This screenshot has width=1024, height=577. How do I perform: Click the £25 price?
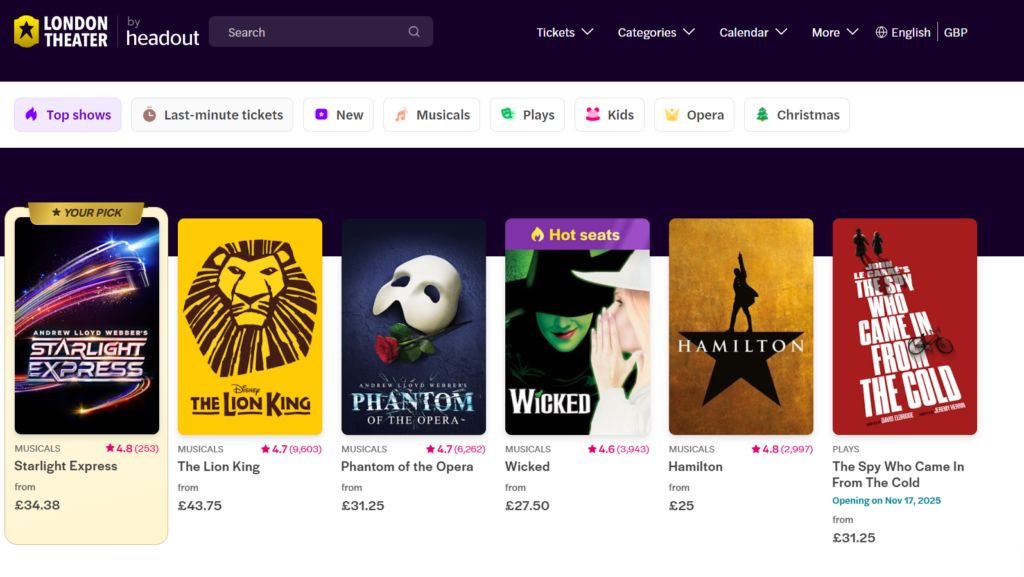(681, 506)
